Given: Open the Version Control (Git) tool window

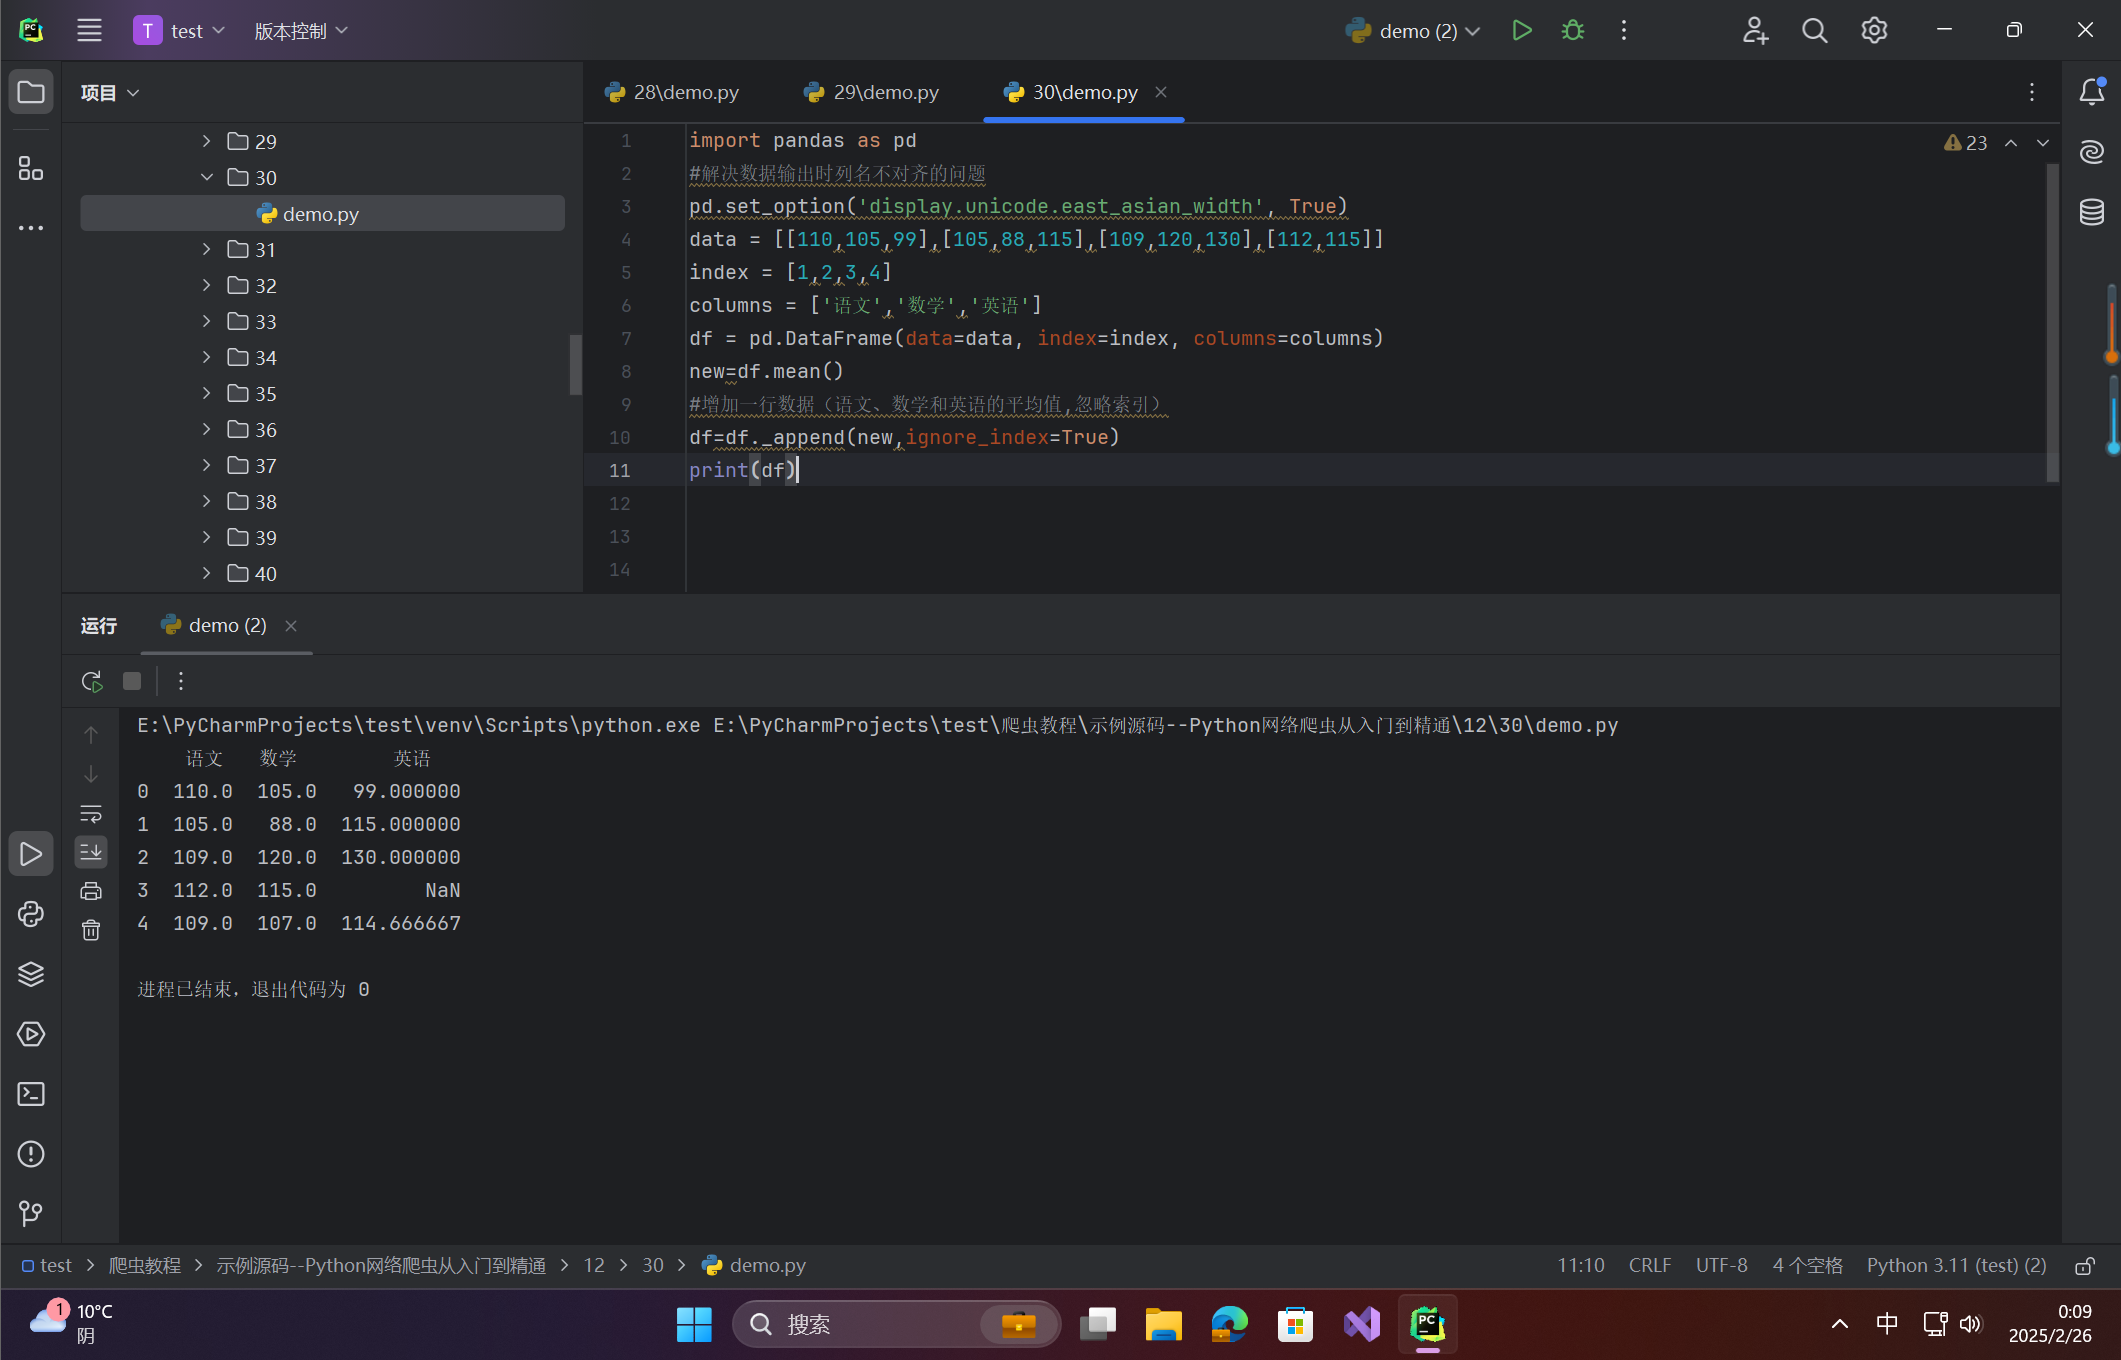Looking at the screenshot, I should coord(31,1213).
